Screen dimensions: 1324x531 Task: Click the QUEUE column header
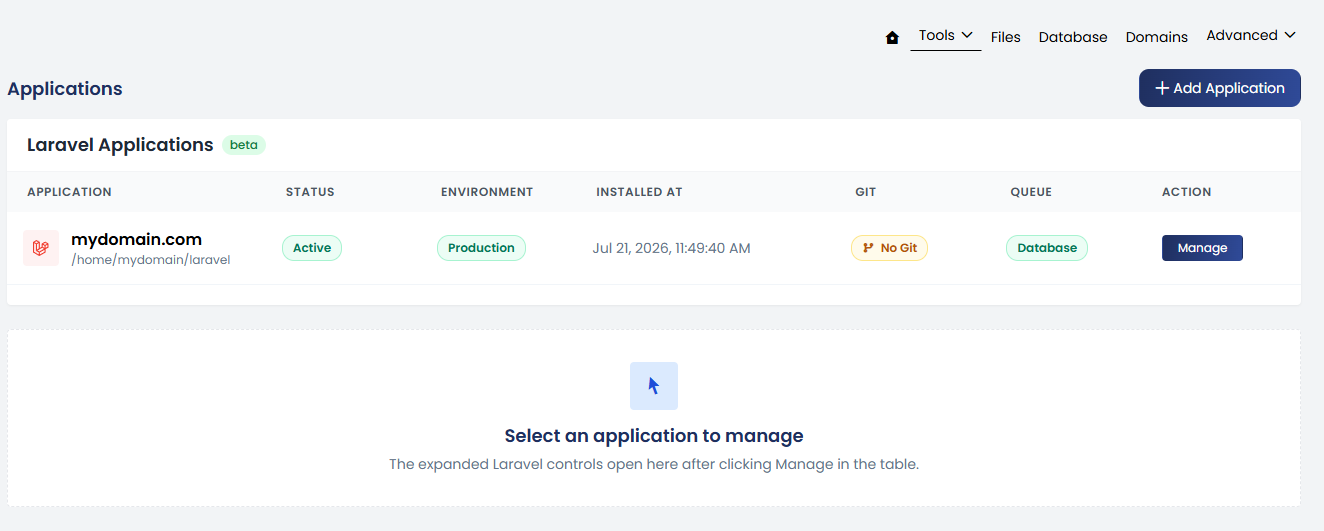(1031, 192)
